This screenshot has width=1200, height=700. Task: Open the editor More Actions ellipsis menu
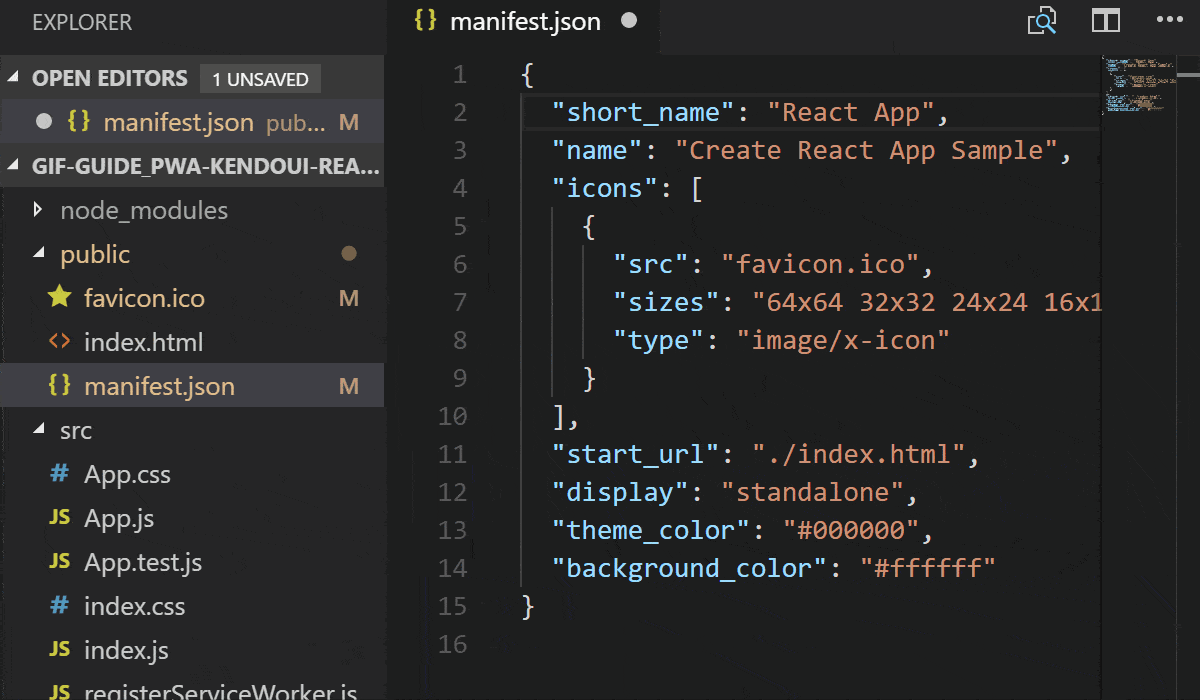tap(1169, 20)
